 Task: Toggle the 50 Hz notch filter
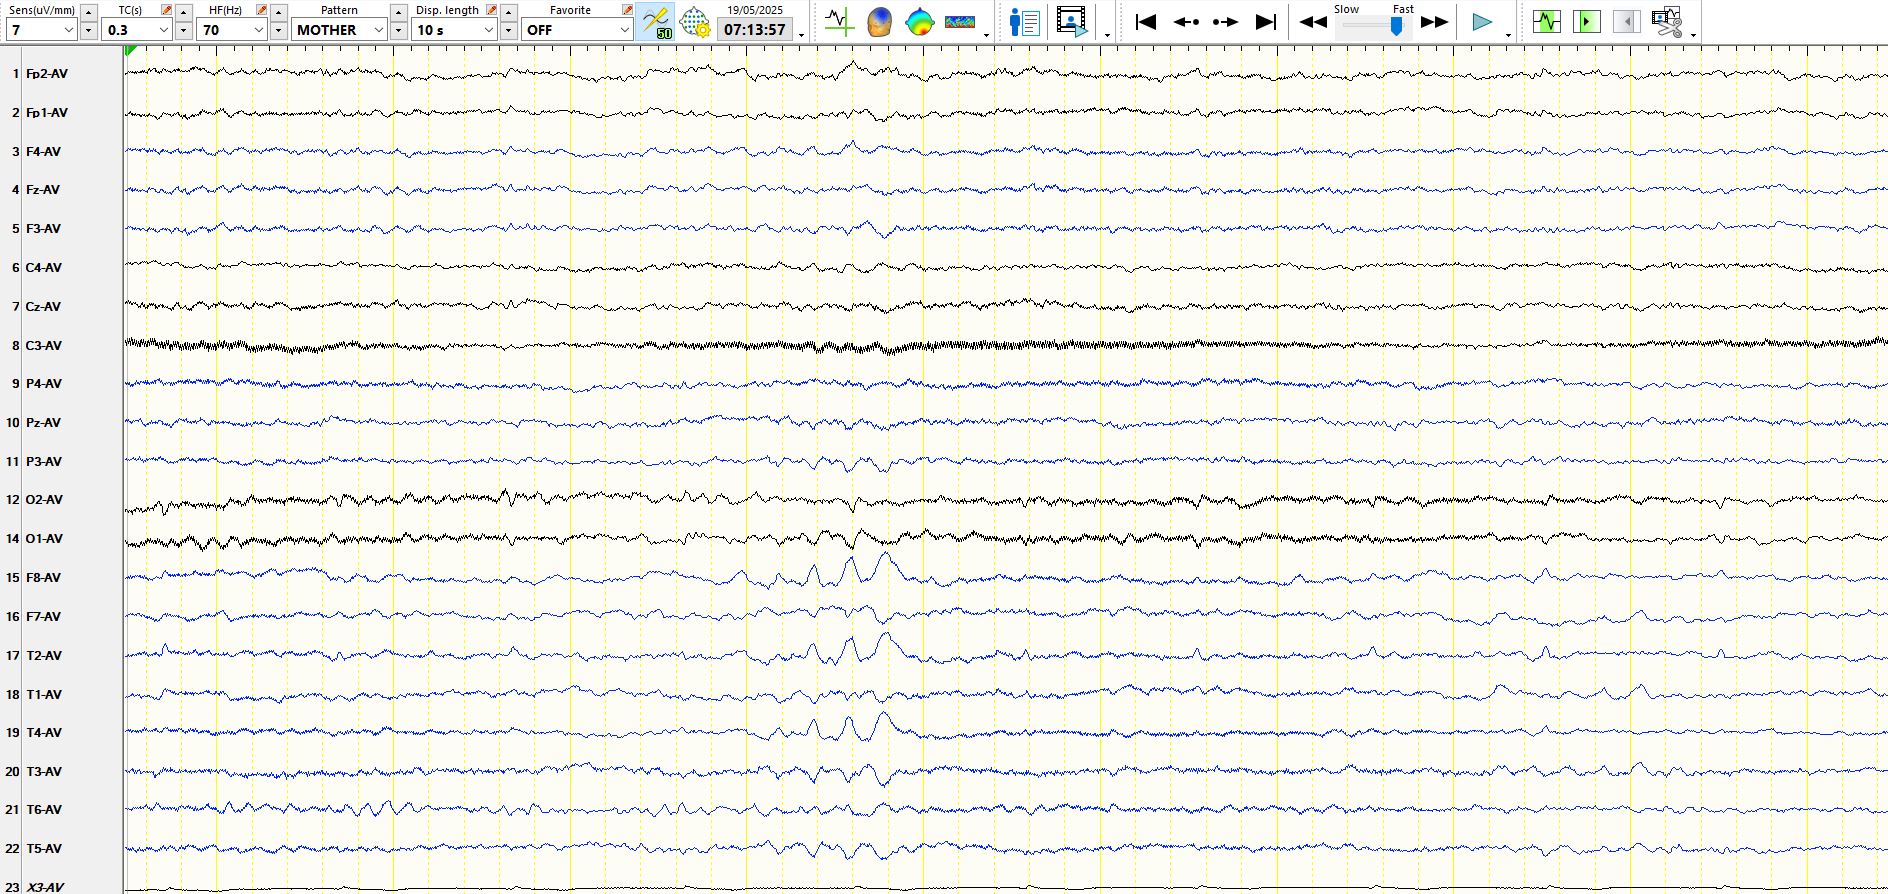point(656,21)
